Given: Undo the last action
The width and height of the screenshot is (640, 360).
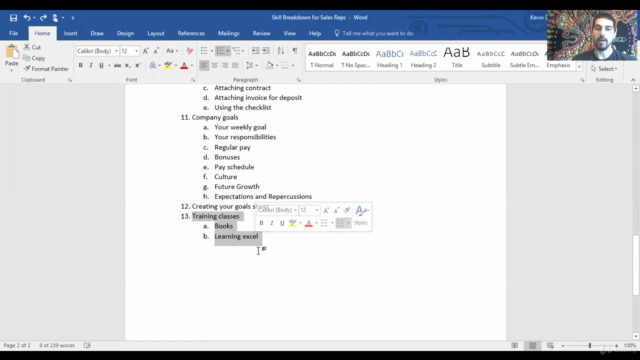Looking at the screenshot, I should (27, 18).
